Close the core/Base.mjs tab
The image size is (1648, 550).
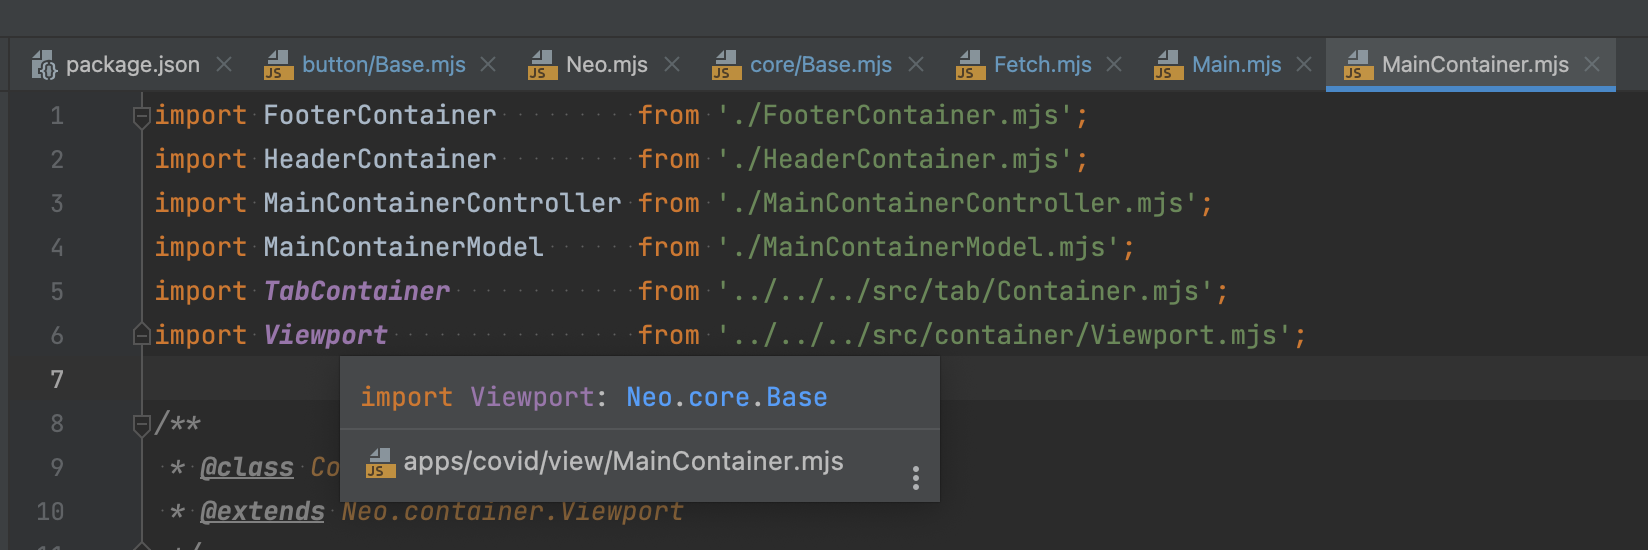point(916,65)
